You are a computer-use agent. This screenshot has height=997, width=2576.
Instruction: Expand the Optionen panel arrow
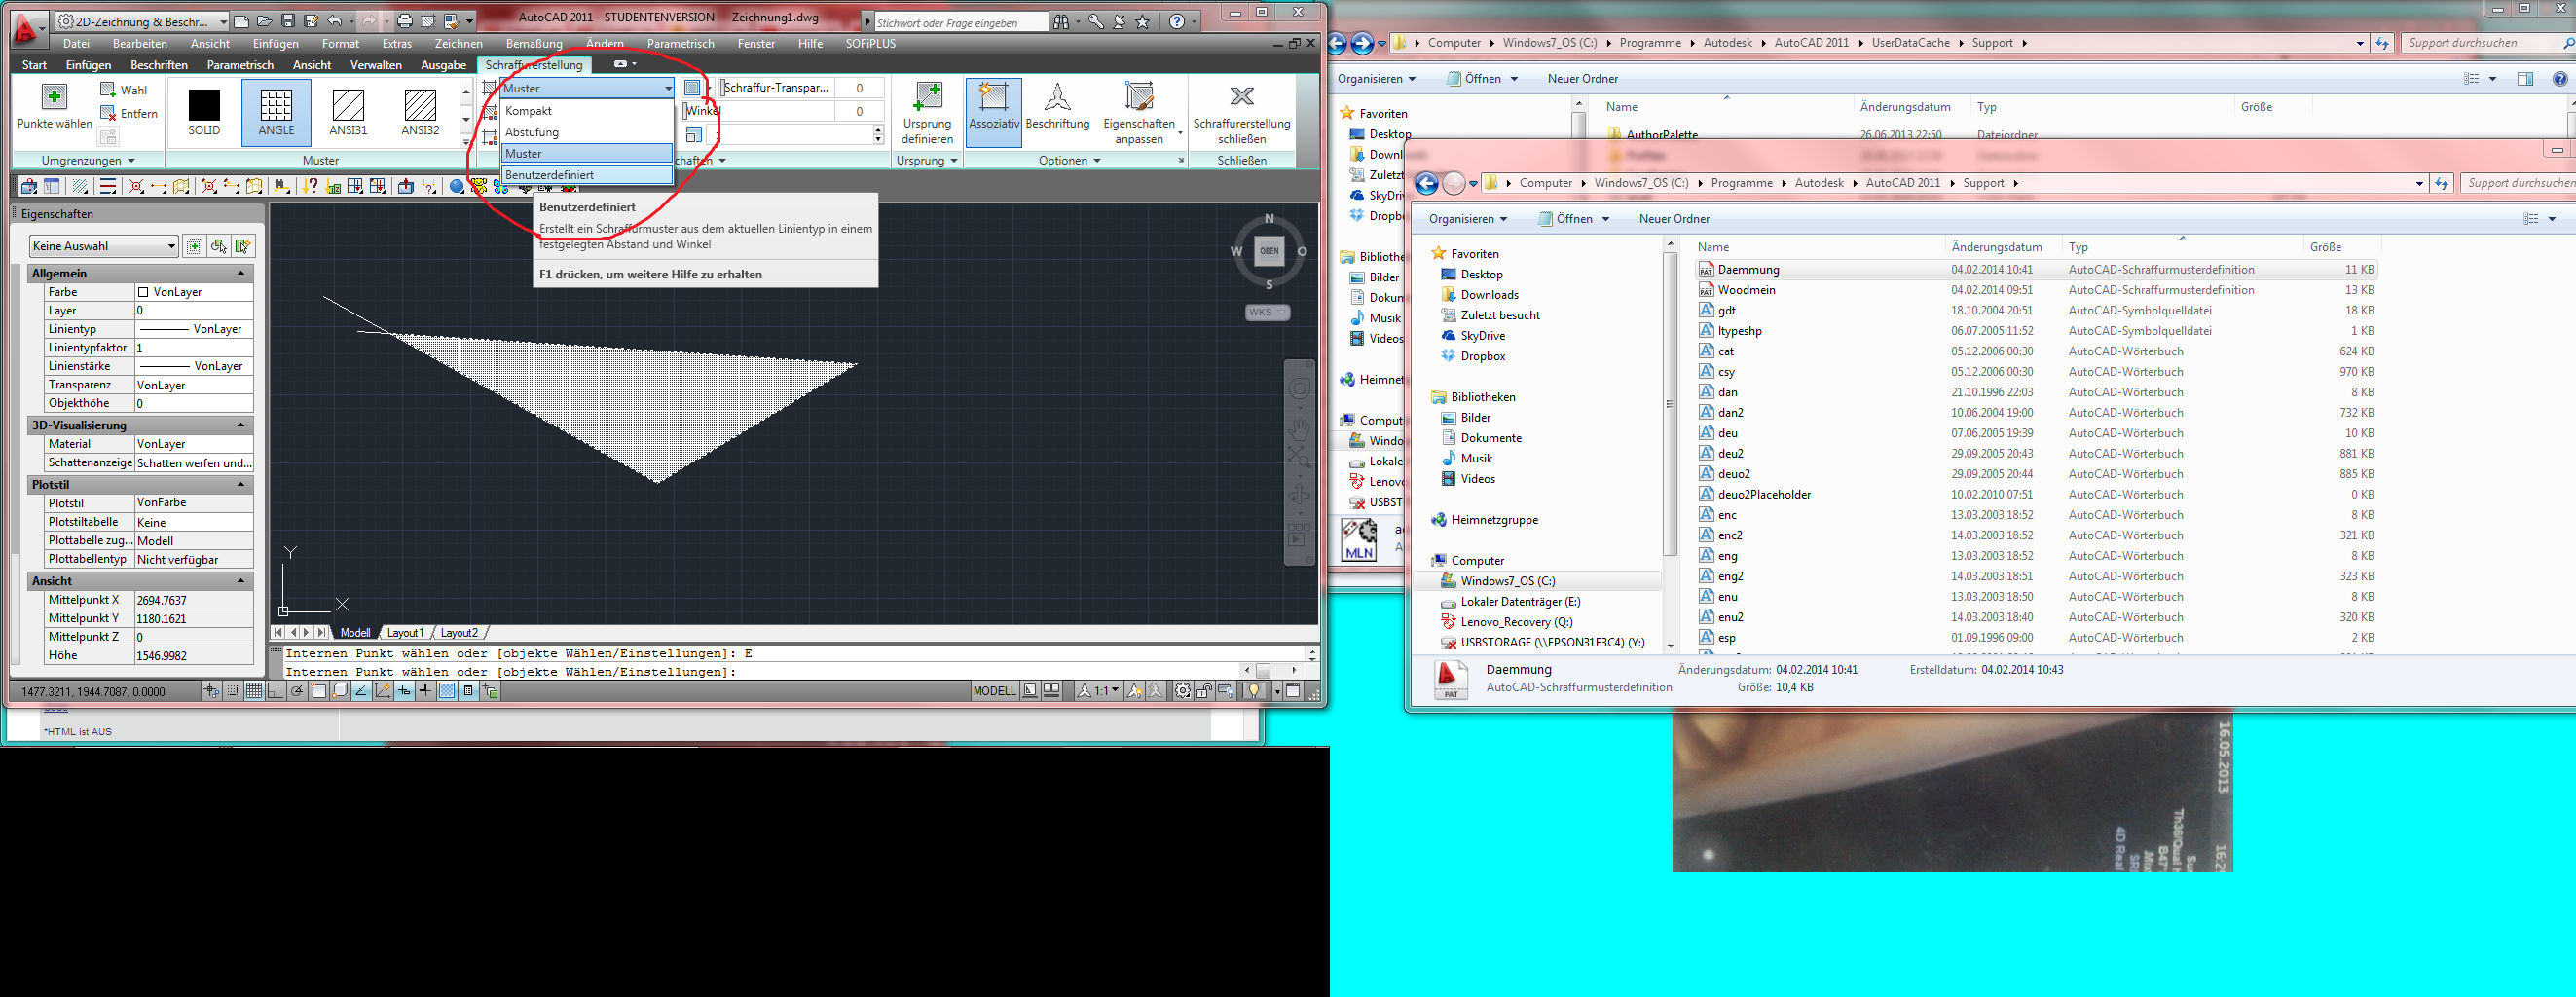pos(1097,160)
